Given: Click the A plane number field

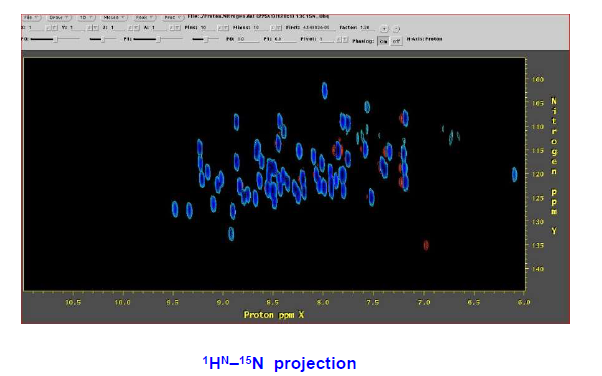Looking at the screenshot, I should (160, 28).
